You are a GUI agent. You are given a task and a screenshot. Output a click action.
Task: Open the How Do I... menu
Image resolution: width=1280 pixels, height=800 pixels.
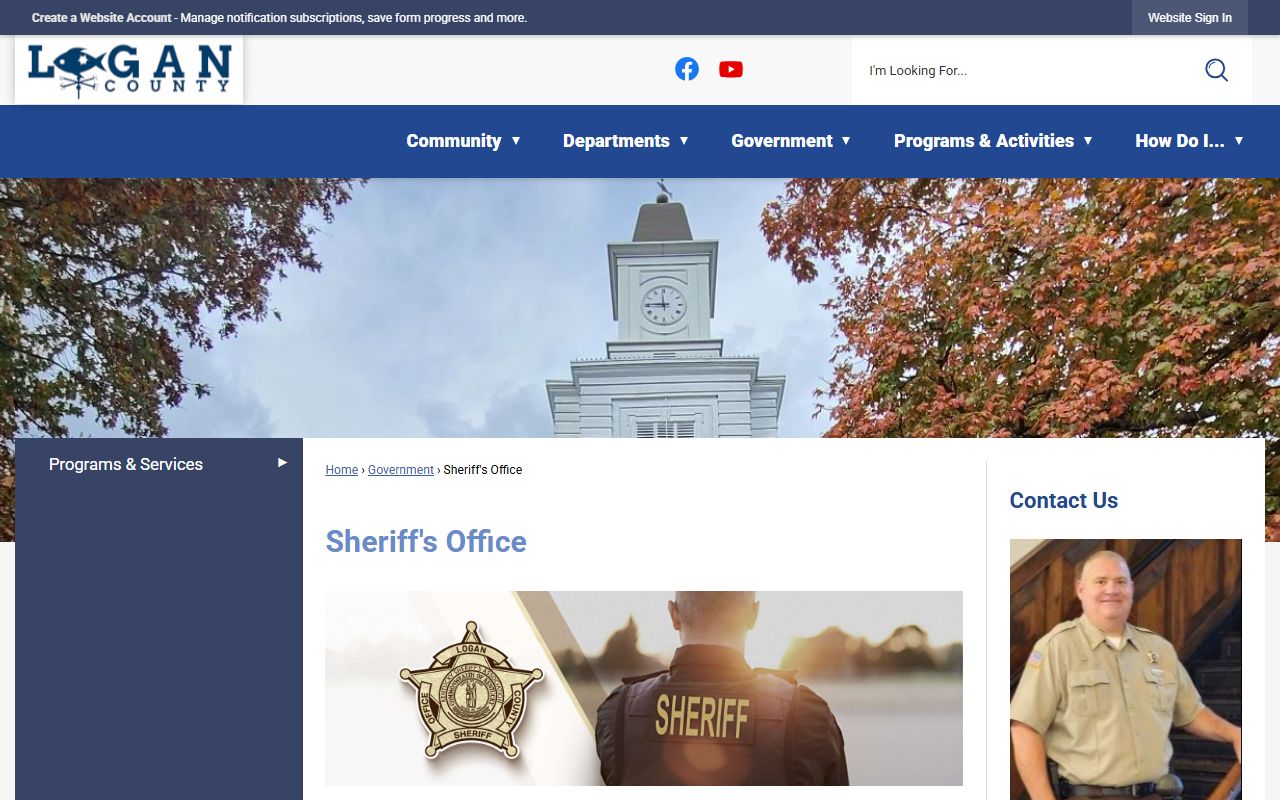point(1180,141)
